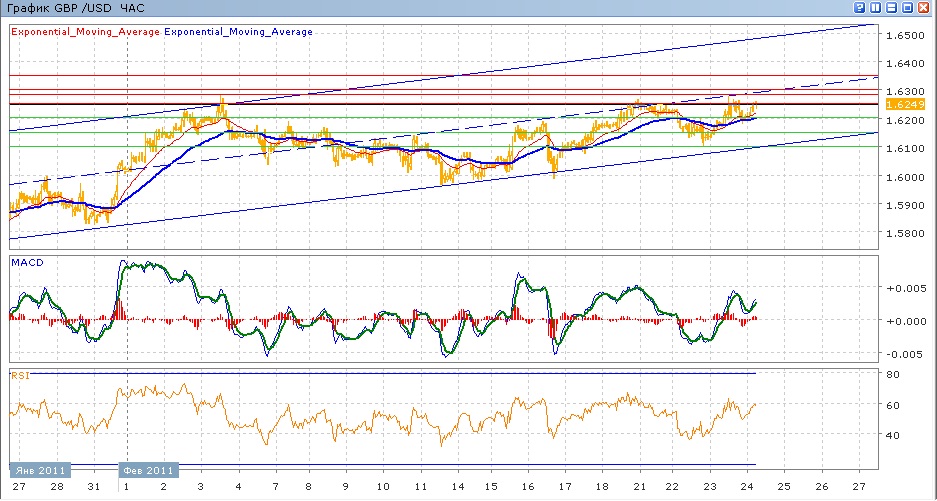
Task: Click the Янв 2011 month marker
Action: [x=41, y=470]
